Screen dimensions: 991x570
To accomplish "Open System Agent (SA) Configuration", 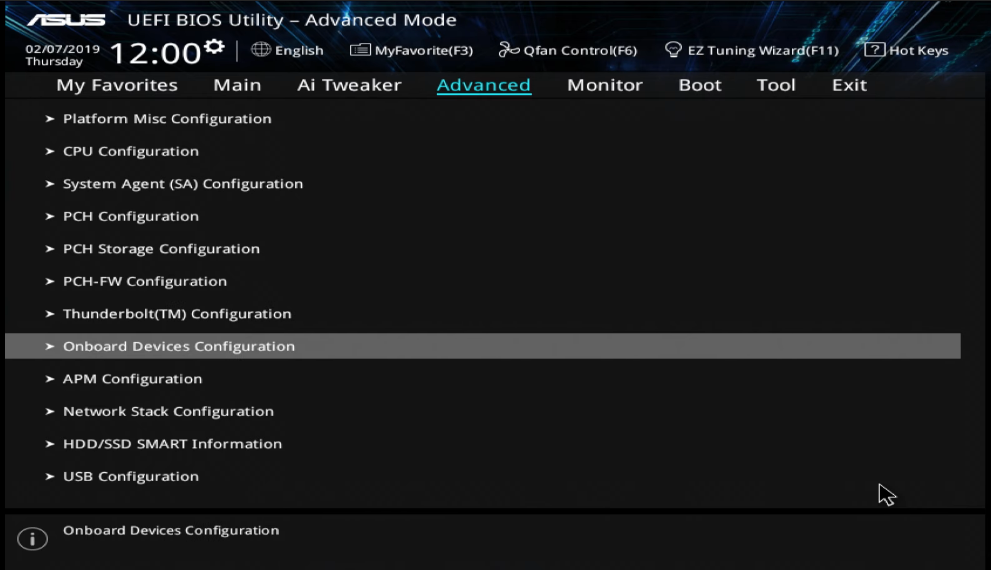I will pos(183,184).
